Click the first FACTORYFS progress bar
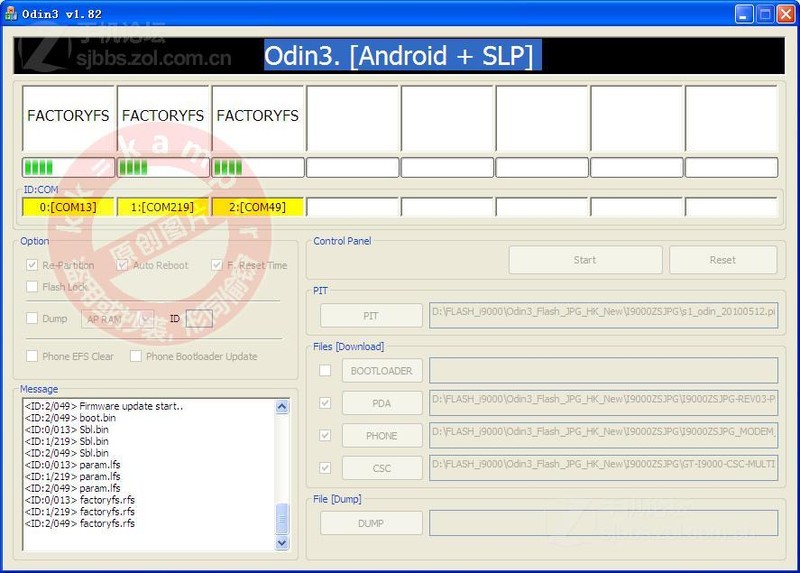The image size is (800, 573). pyautogui.click(x=69, y=167)
